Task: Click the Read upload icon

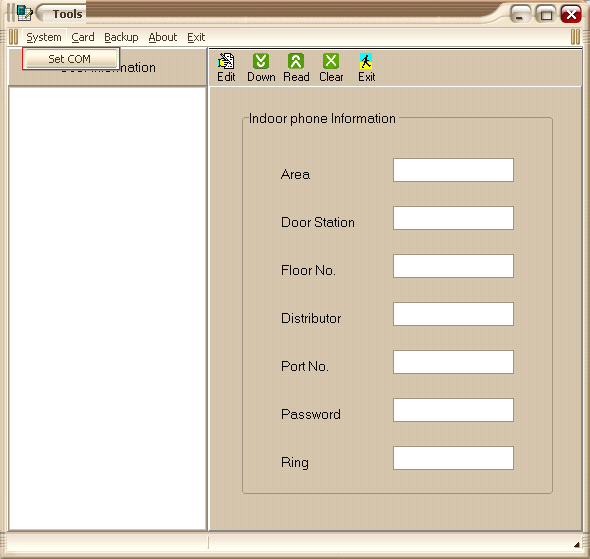Action: [296, 61]
